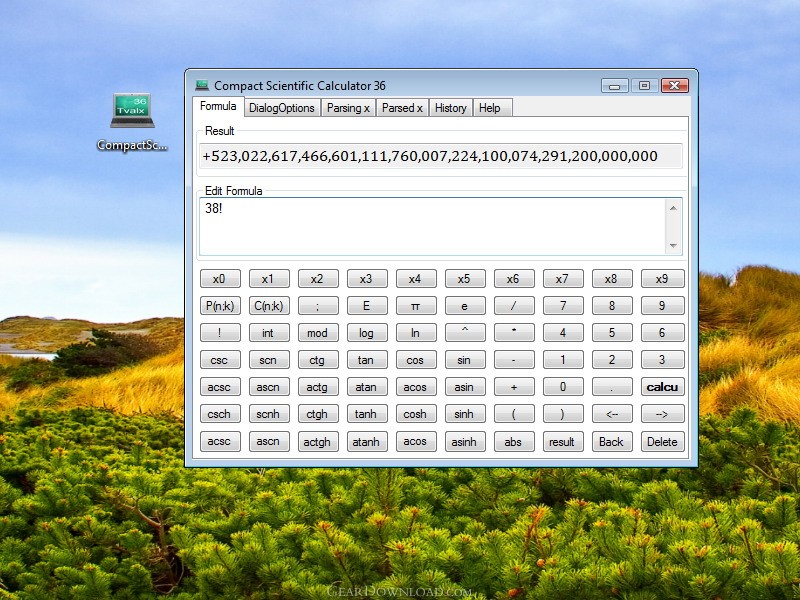Open the Parsing x tab
This screenshot has height=600, width=800.
pyautogui.click(x=348, y=108)
